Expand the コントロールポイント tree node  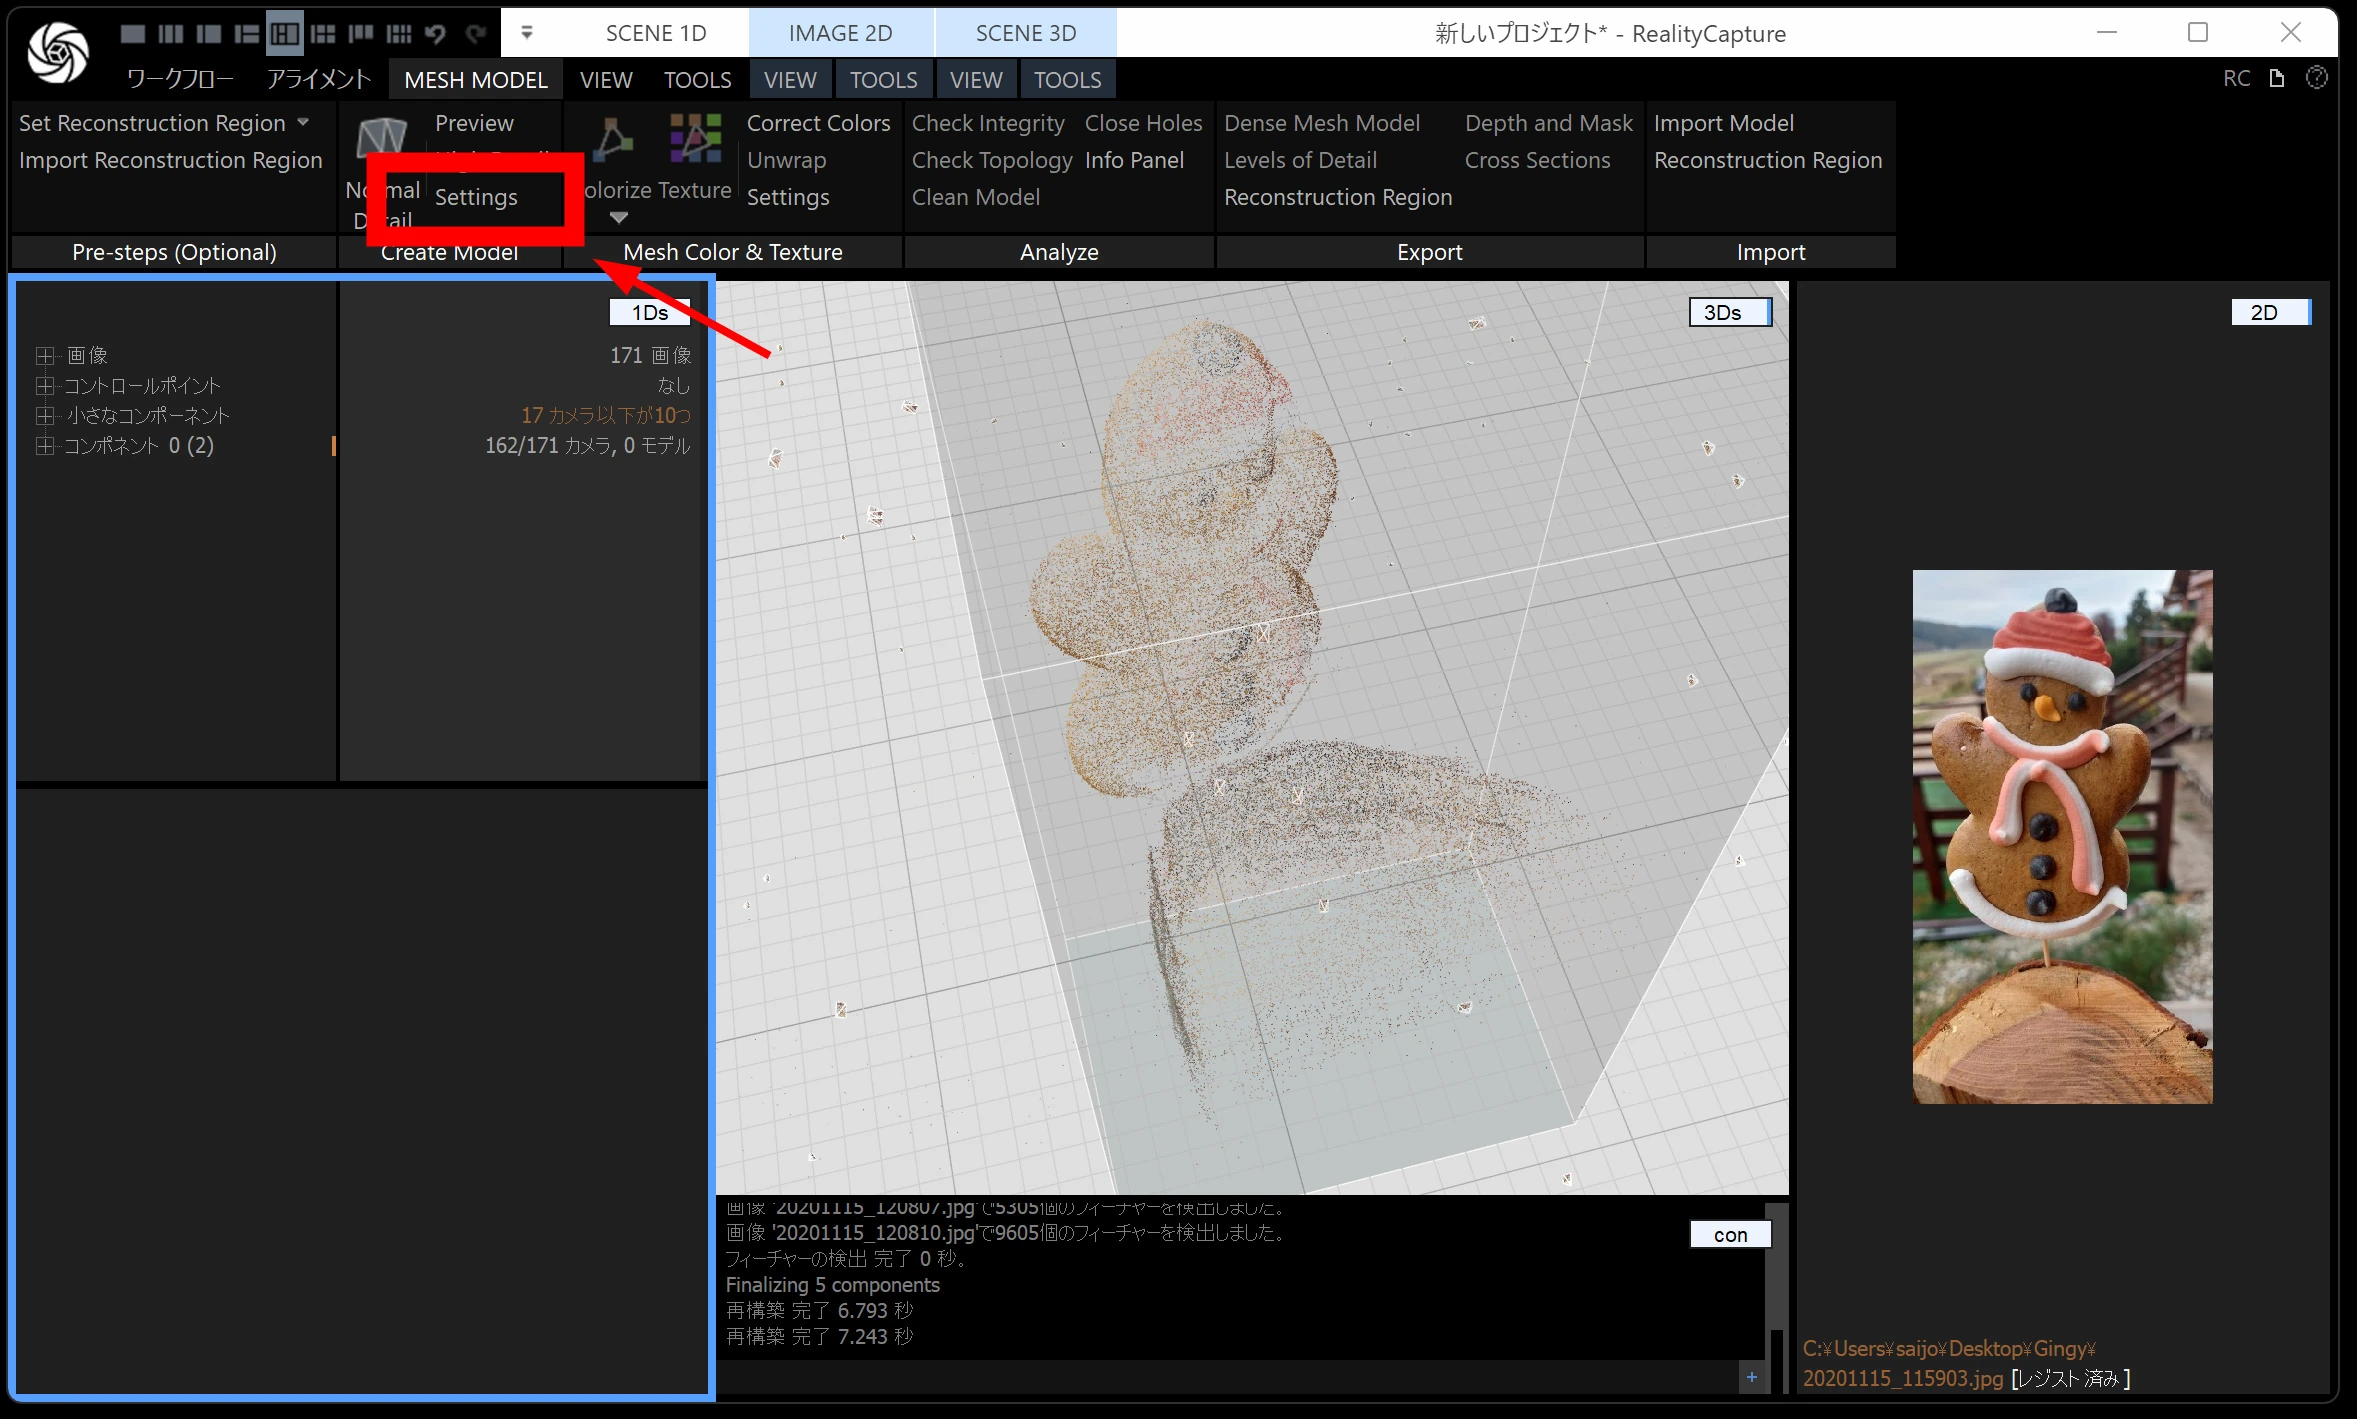[44, 386]
